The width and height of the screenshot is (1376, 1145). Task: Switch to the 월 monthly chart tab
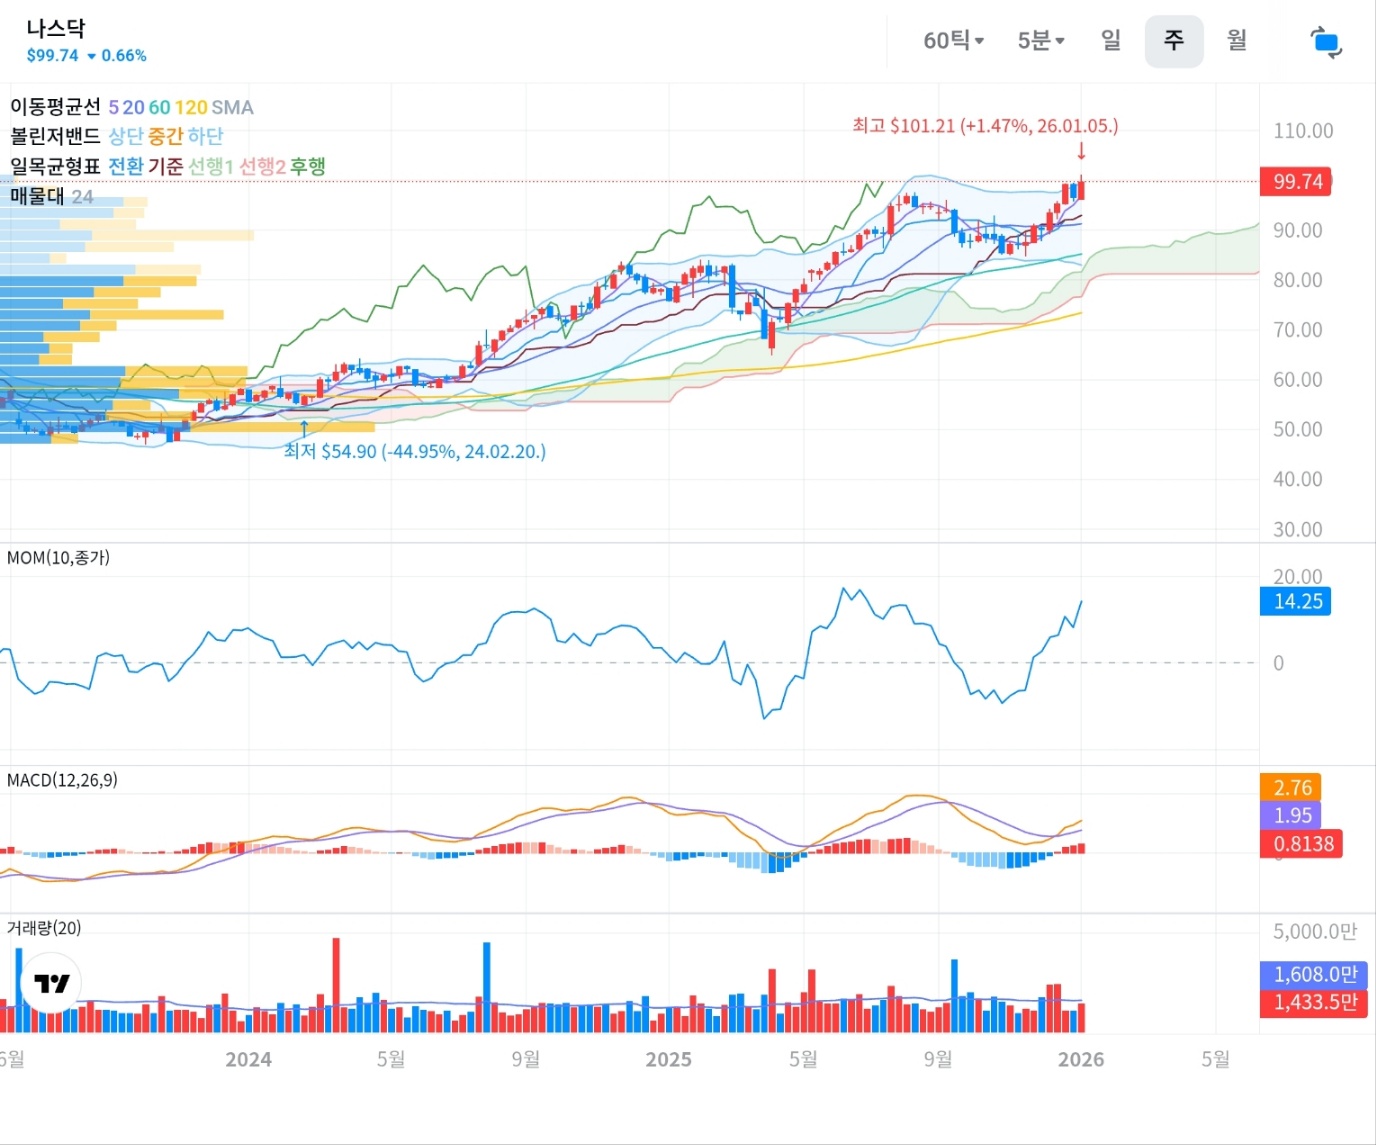coord(1237,41)
